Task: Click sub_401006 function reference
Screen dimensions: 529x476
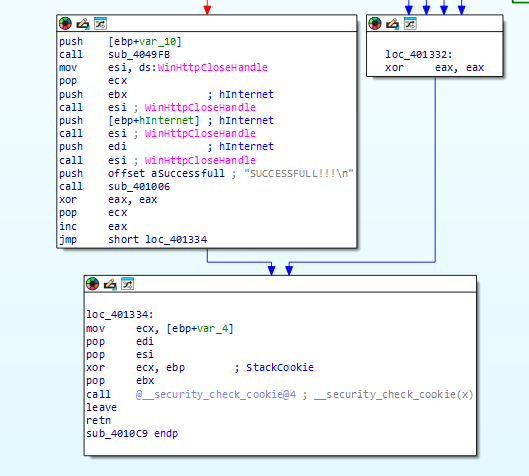Action: [x=139, y=187]
